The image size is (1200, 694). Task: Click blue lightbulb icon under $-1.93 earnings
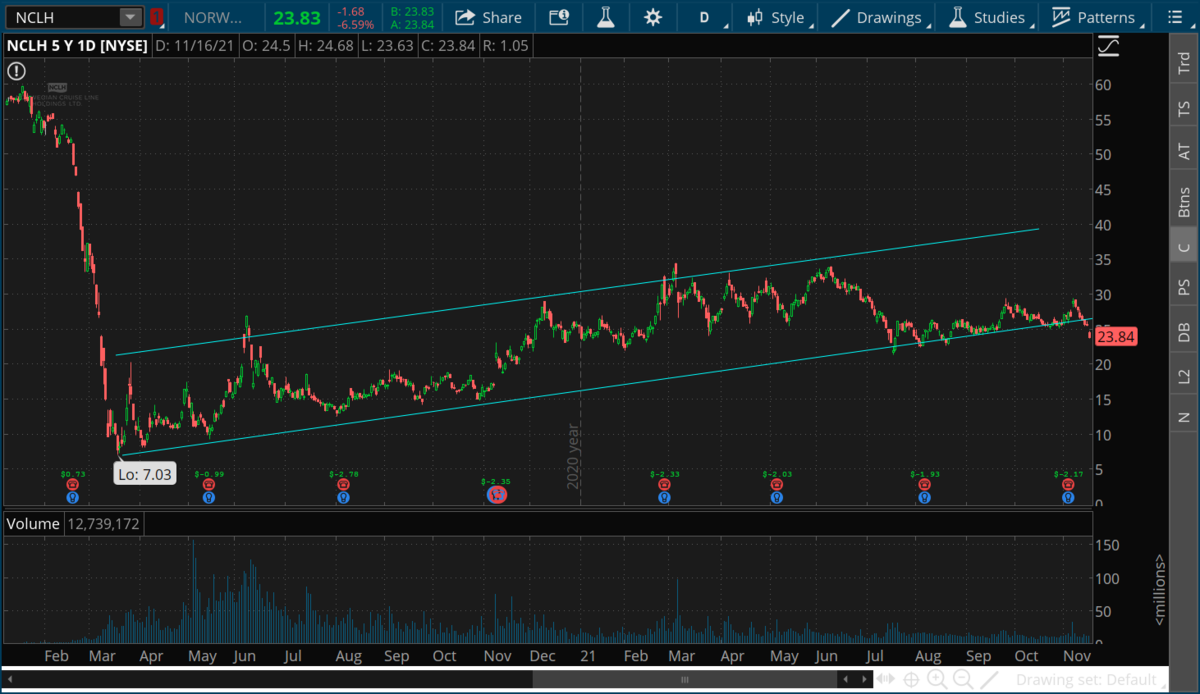[925, 497]
